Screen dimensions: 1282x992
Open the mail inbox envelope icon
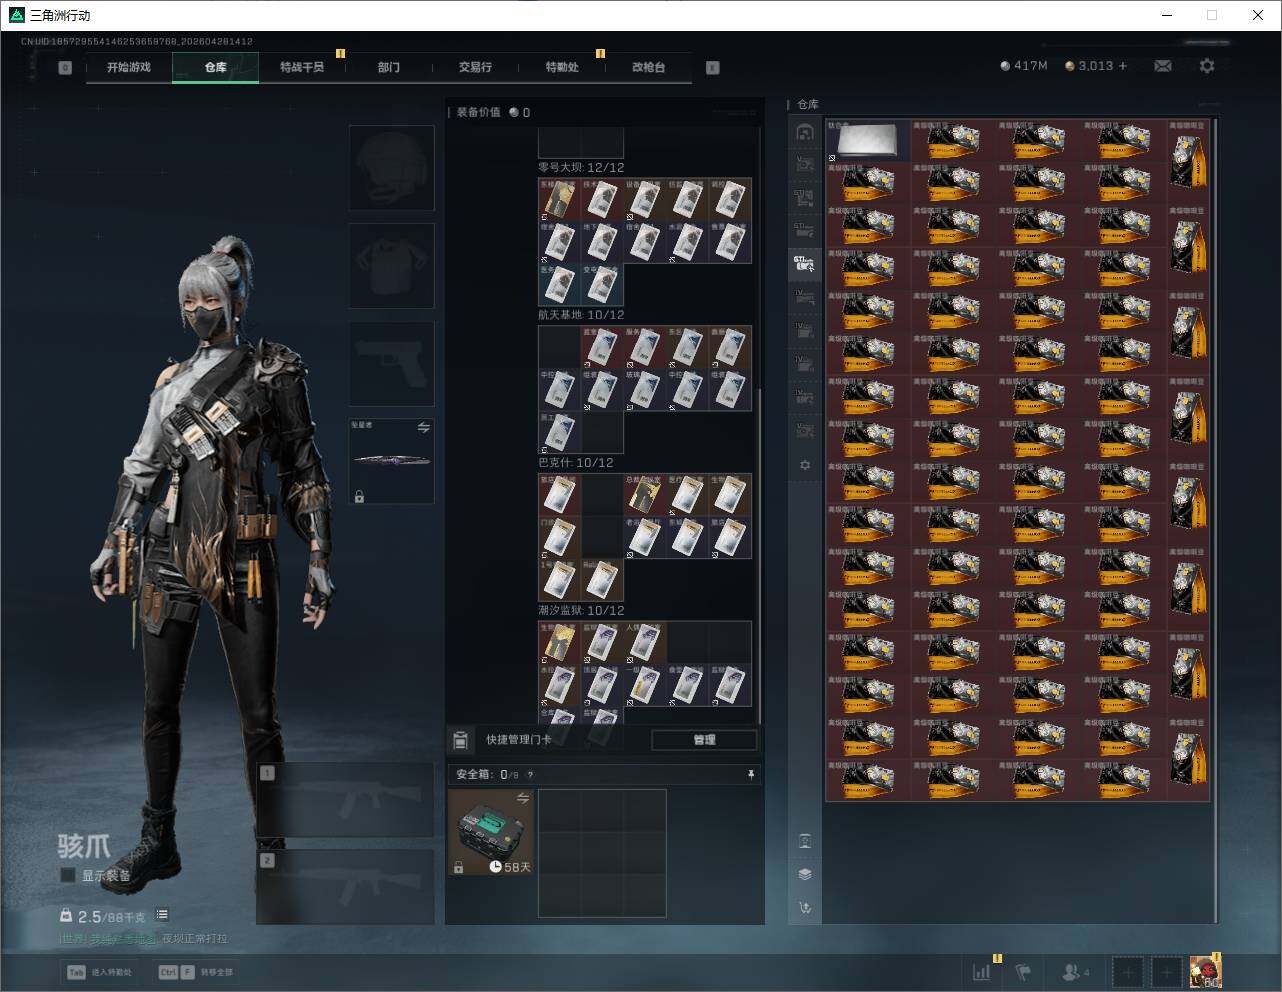[x=1162, y=66]
